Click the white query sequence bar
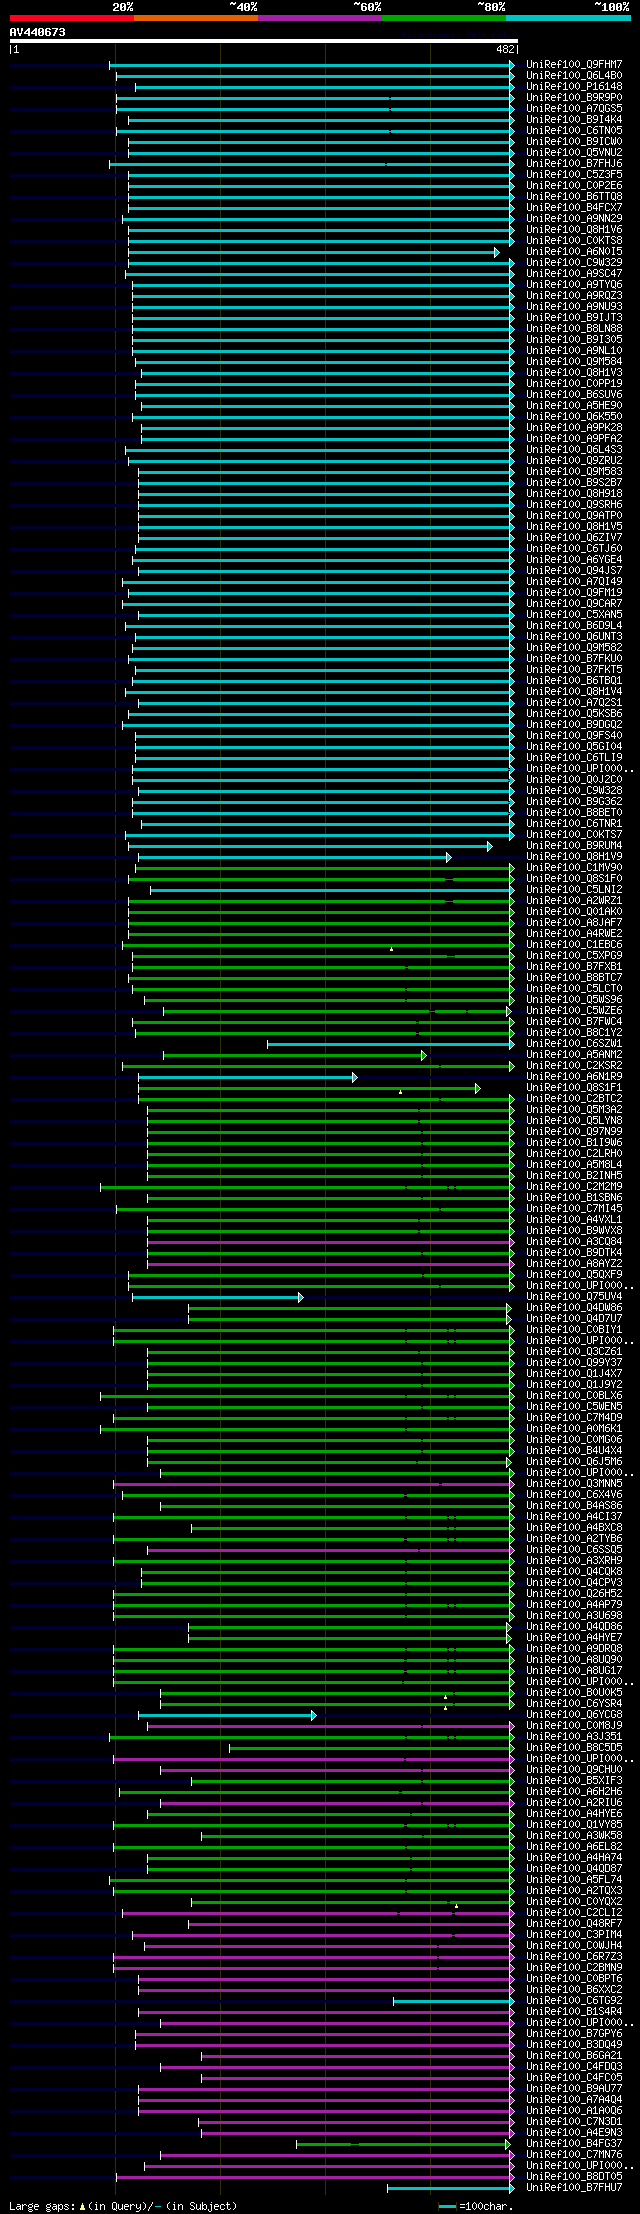Image resolution: width=640 pixels, height=2214 pixels. (263, 41)
